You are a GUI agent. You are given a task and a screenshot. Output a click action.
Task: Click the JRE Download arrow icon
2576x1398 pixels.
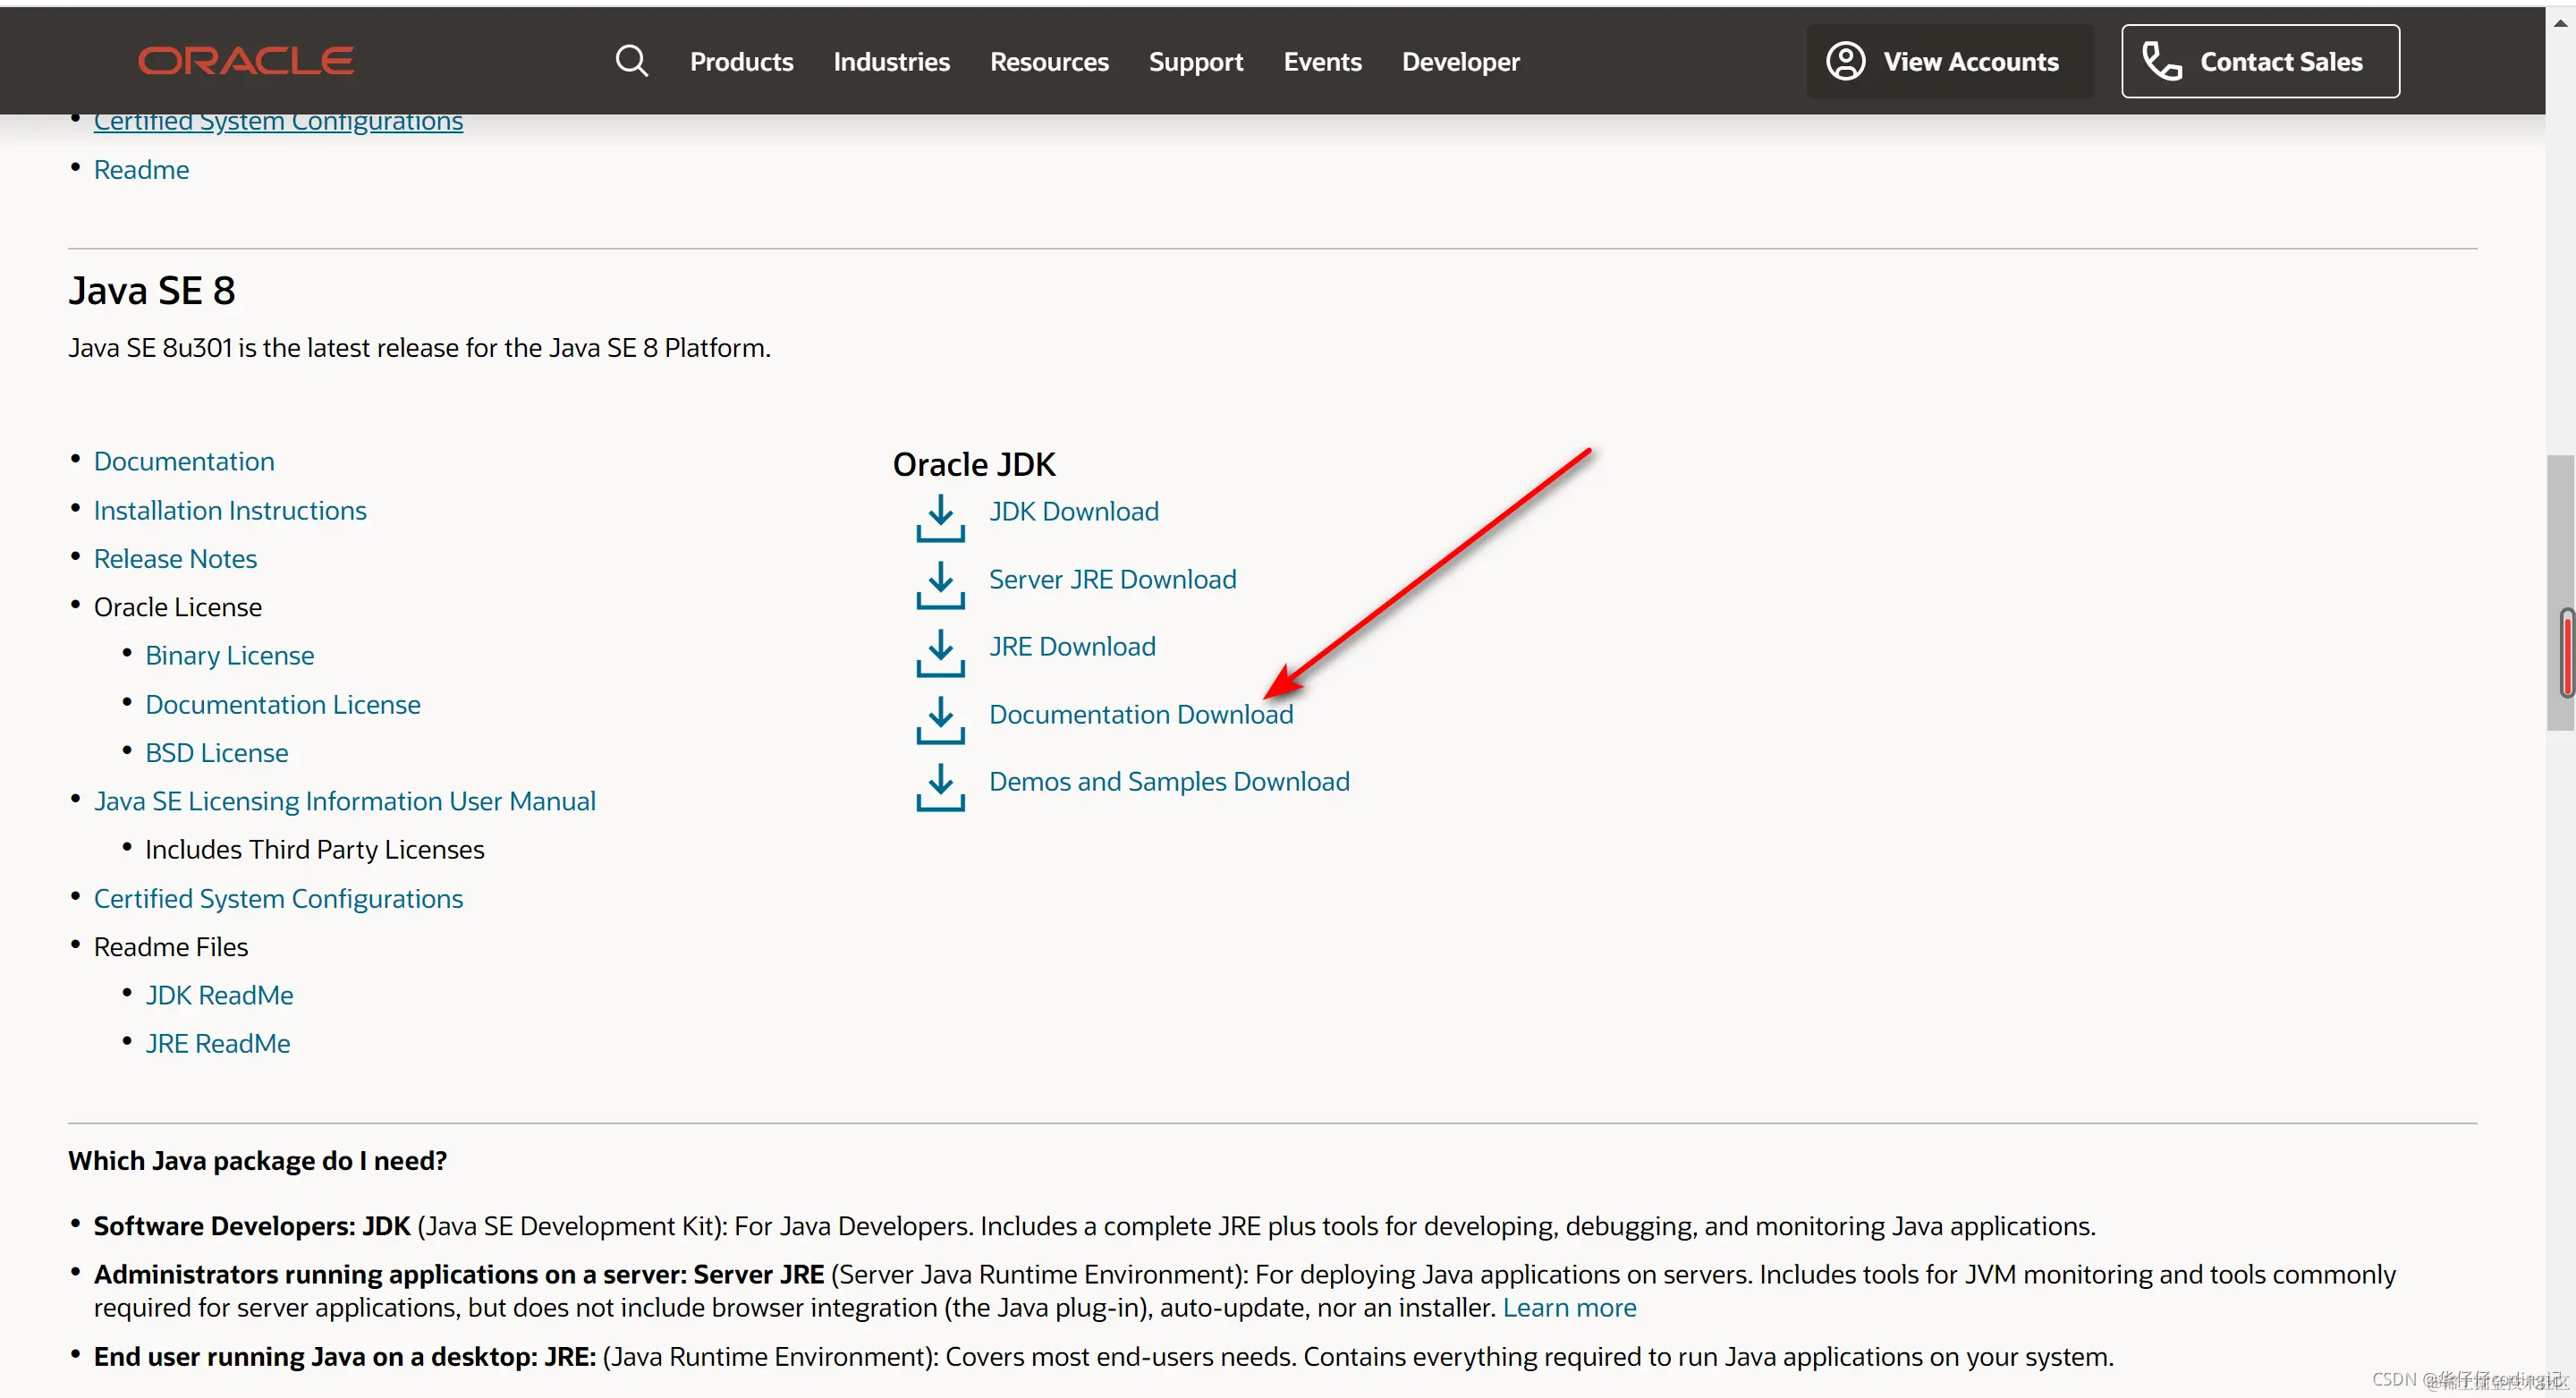940,652
